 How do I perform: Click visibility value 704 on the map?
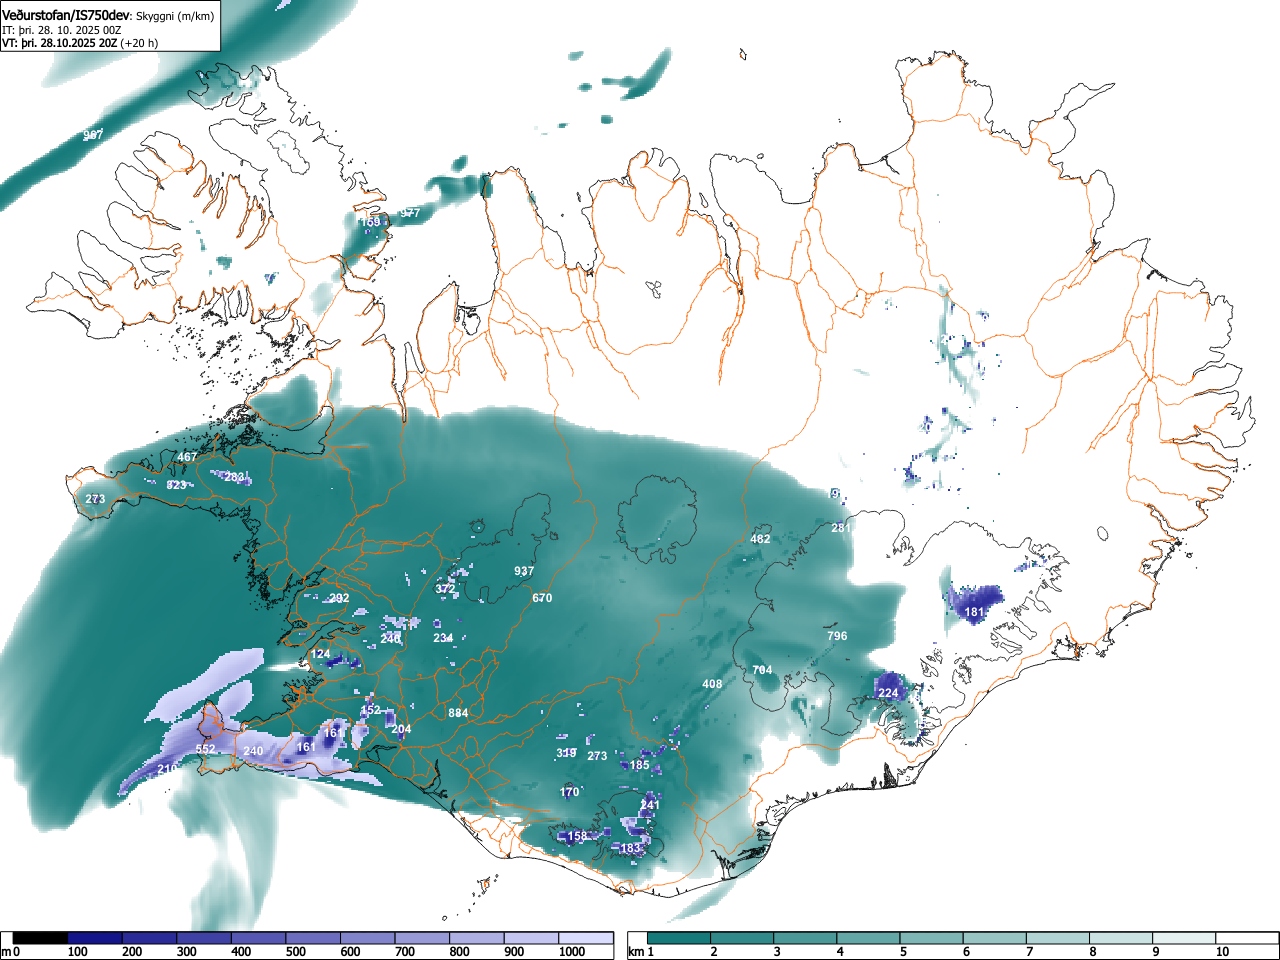point(762,670)
